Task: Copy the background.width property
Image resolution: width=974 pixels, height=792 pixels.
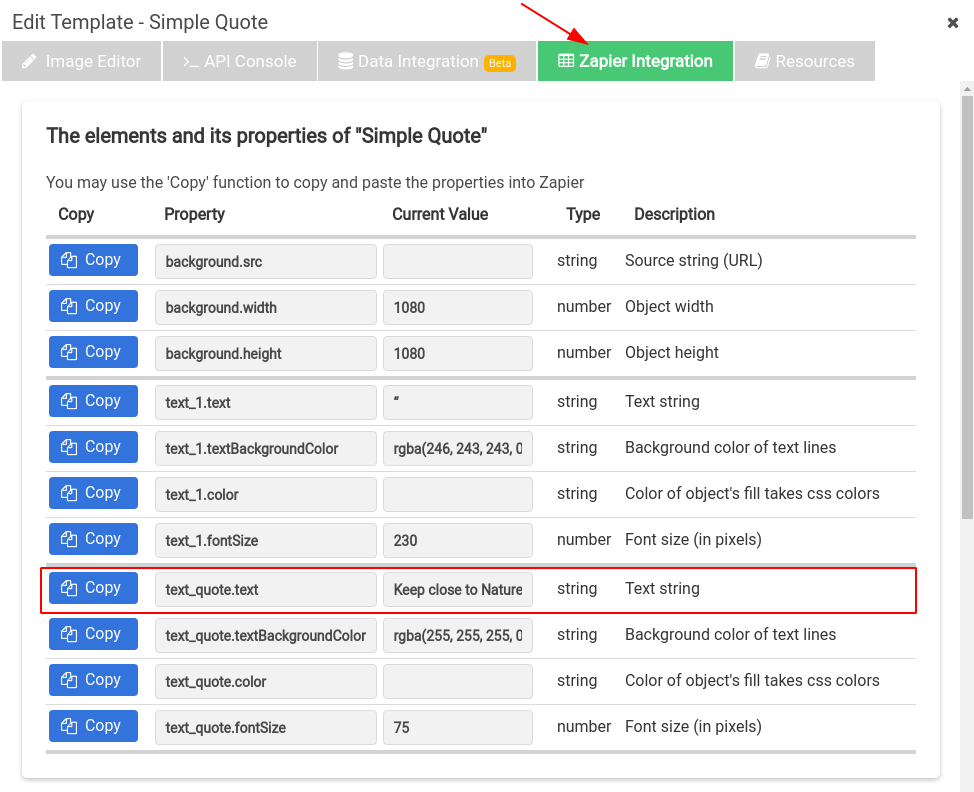Action: click(93, 306)
